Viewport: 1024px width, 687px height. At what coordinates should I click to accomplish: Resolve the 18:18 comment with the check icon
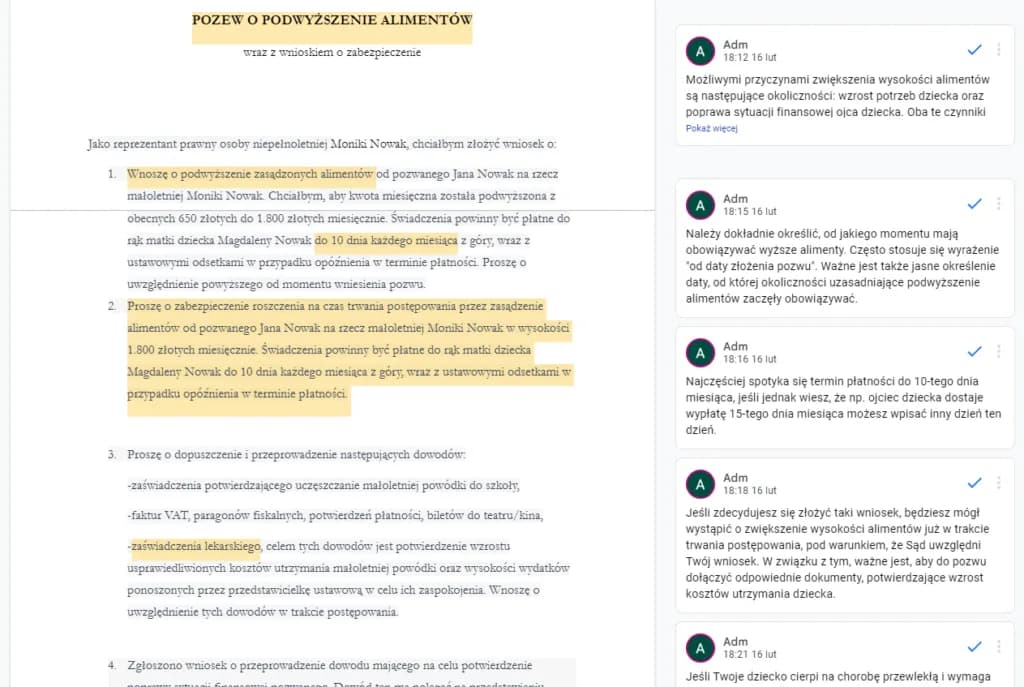point(974,481)
